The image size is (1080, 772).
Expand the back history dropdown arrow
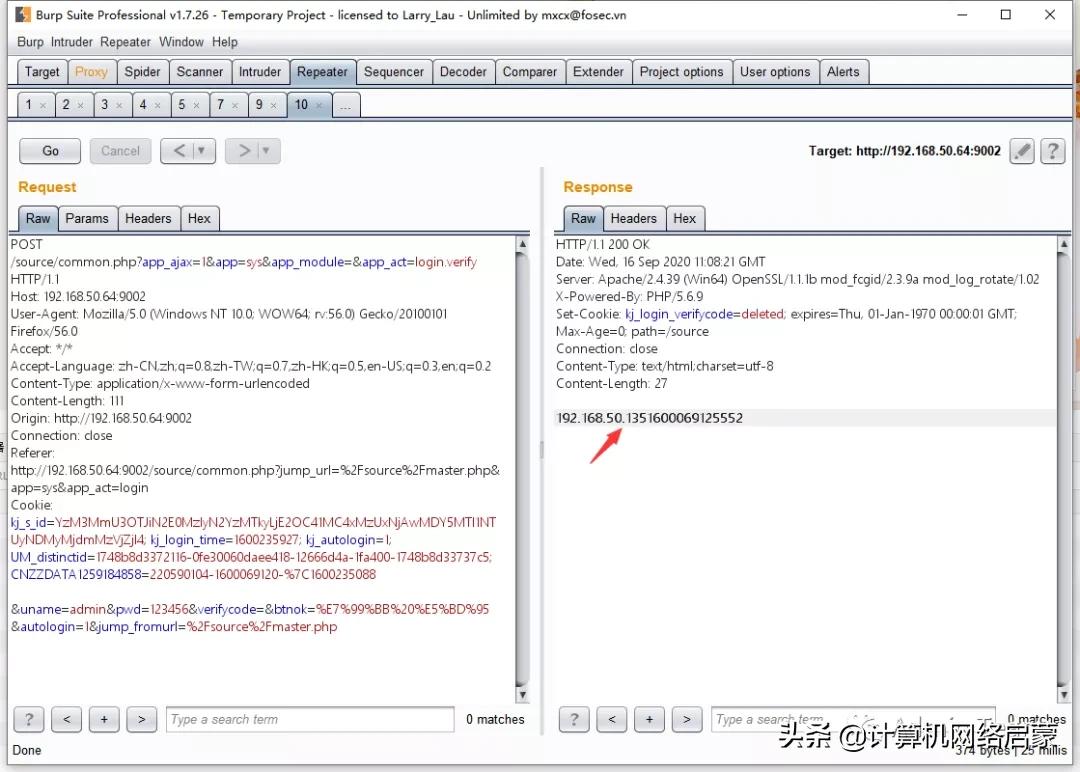coord(202,151)
